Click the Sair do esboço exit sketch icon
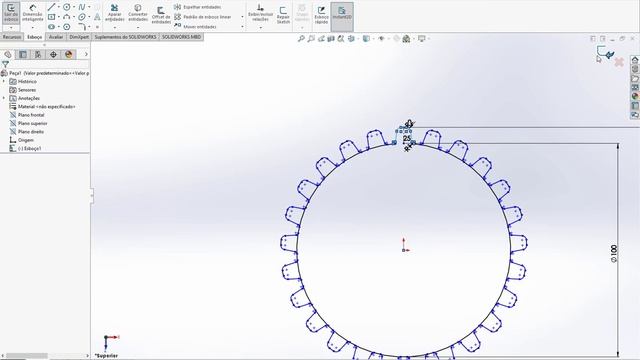The height and width of the screenshot is (360, 640). (x=11, y=13)
